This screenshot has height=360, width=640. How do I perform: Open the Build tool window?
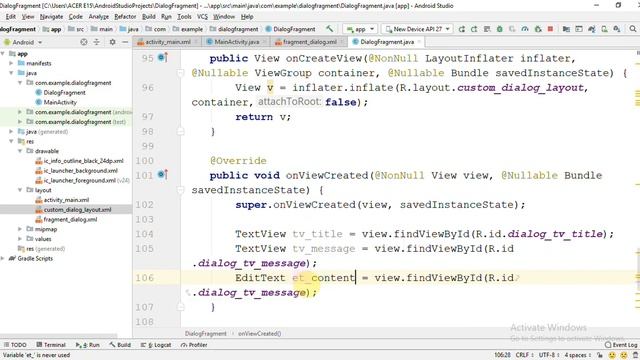(120, 345)
